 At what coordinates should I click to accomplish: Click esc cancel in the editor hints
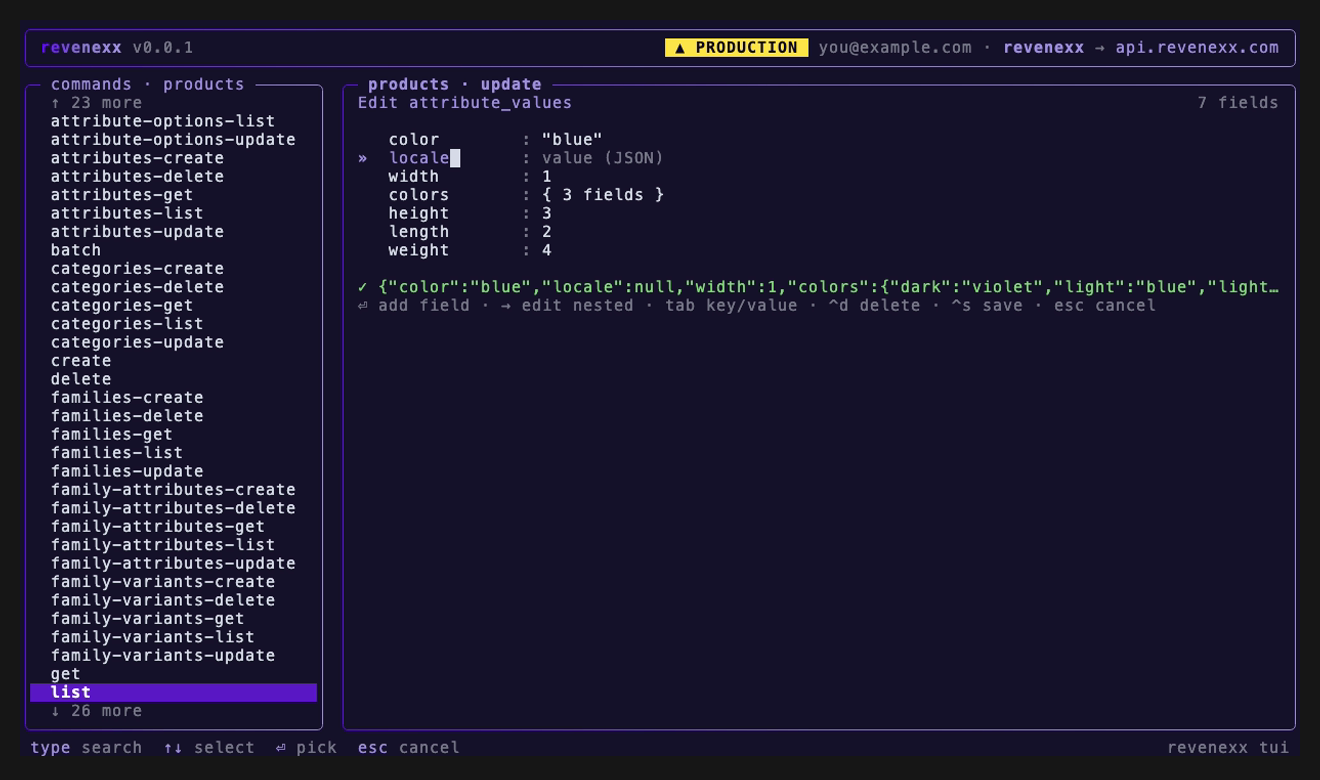click(x=1105, y=305)
